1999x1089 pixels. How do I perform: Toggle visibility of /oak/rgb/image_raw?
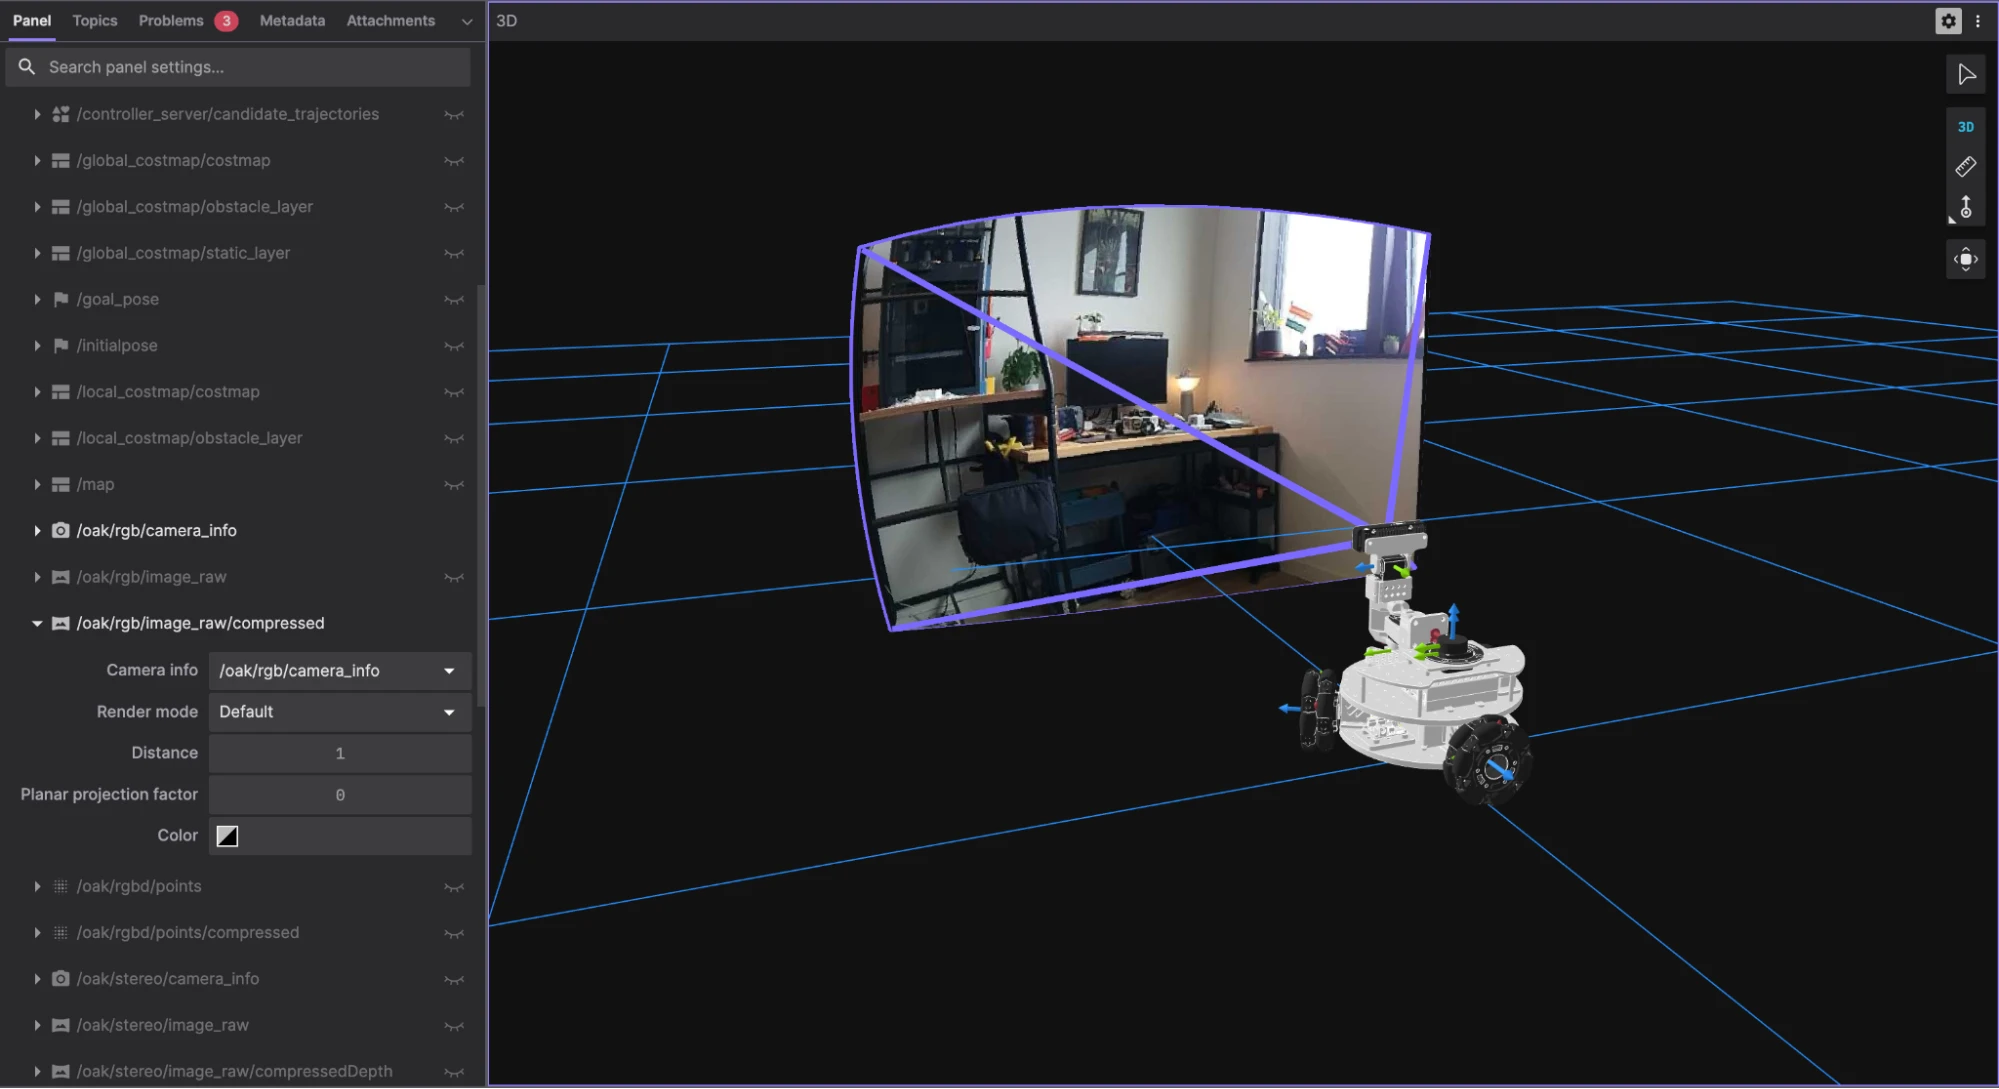(x=454, y=578)
